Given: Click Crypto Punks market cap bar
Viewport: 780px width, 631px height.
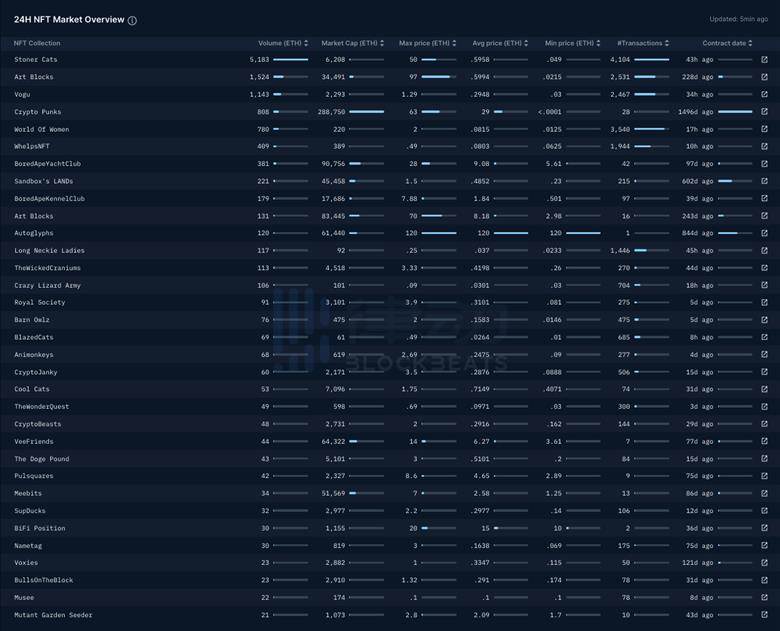Looking at the screenshot, I should 367,112.
